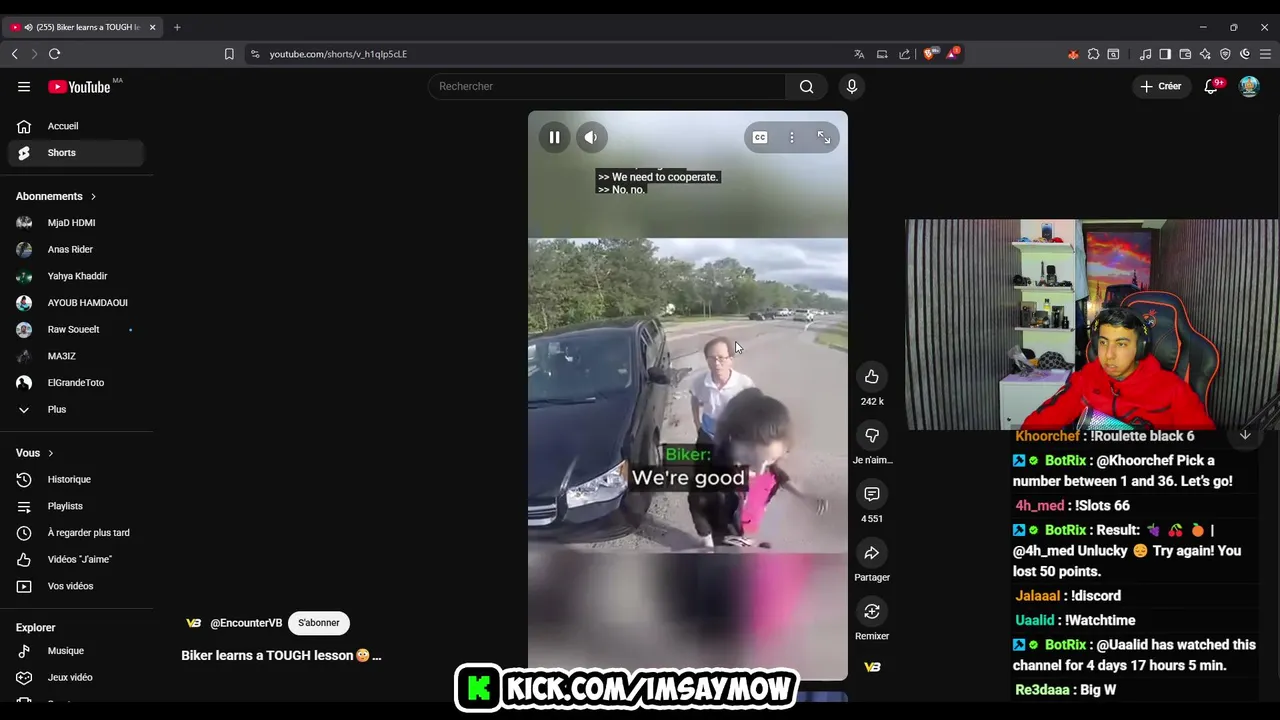Start voice search with the microphone

coord(852,86)
